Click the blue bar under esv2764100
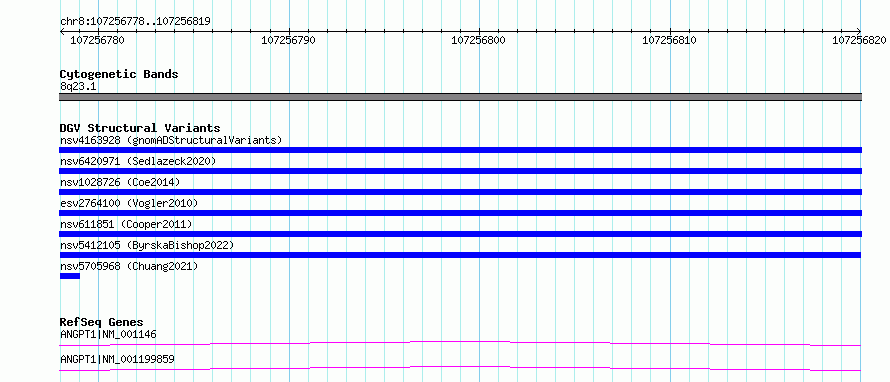The width and height of the screenshot is (890, 382). pyautogui.click(x=460, y=213)
